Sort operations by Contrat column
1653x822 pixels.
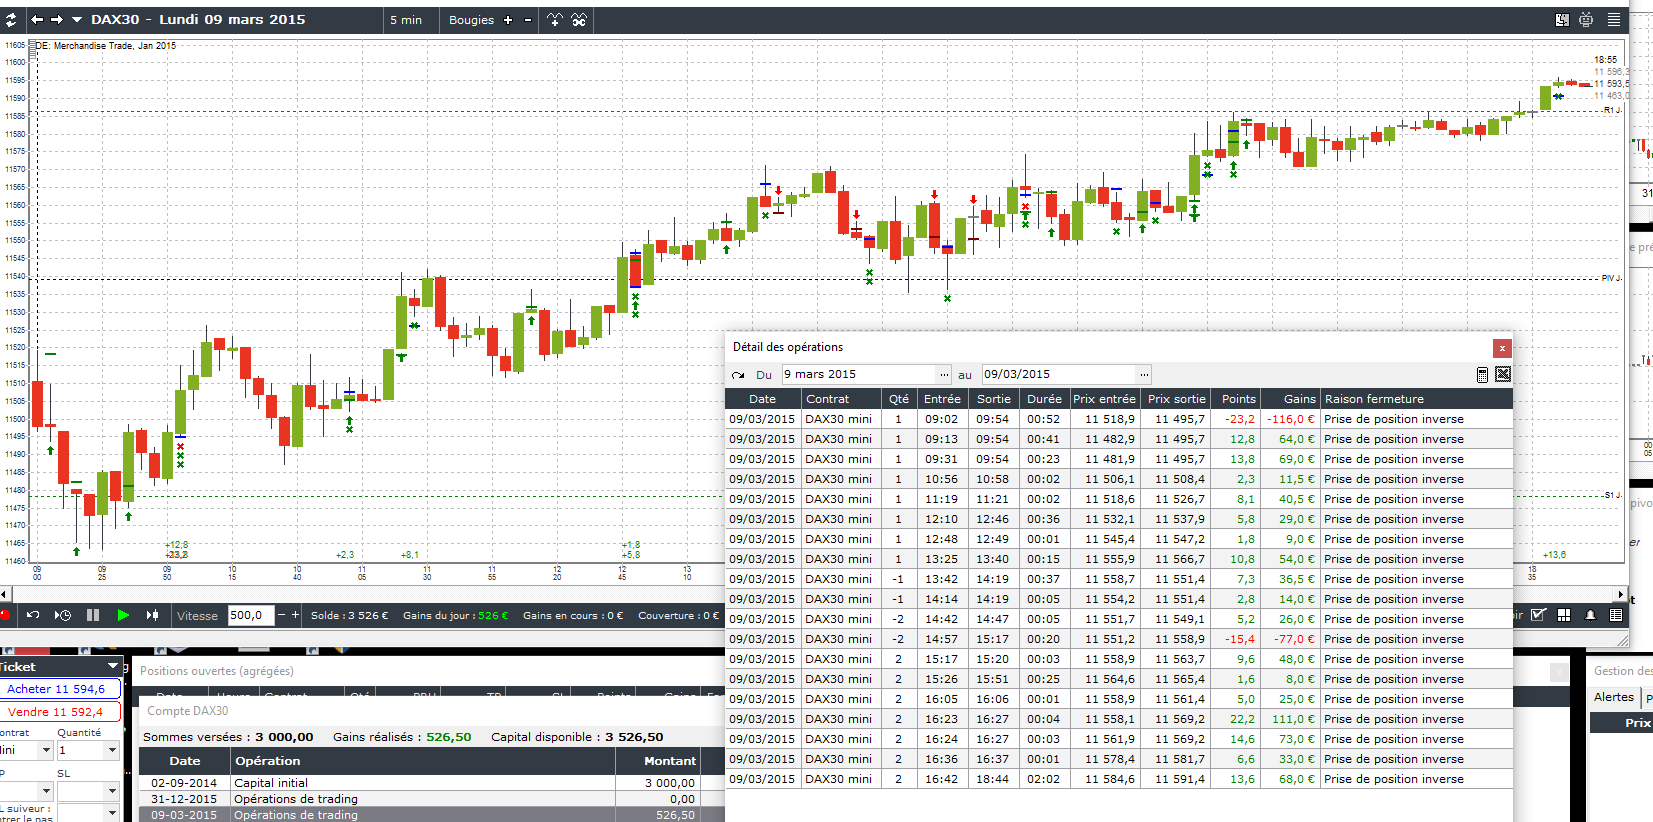[841, 399]
